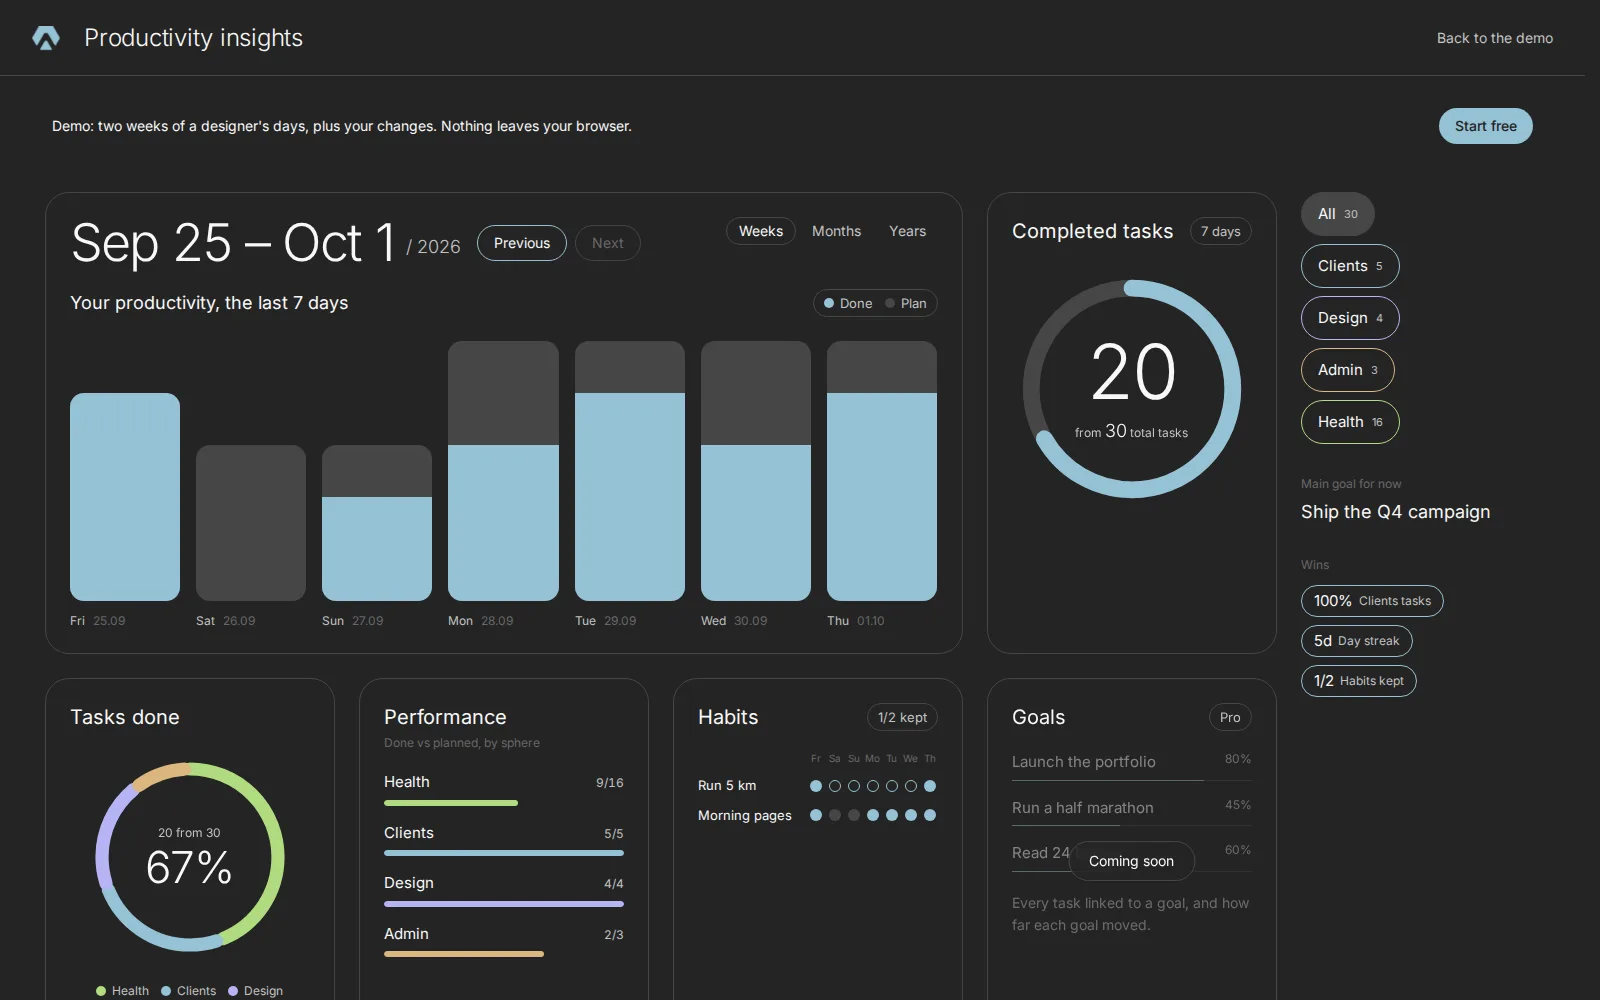Screen dimensions: 1600x1000
Task: Toggle the Plan legend item
Action: click(906, 303)
